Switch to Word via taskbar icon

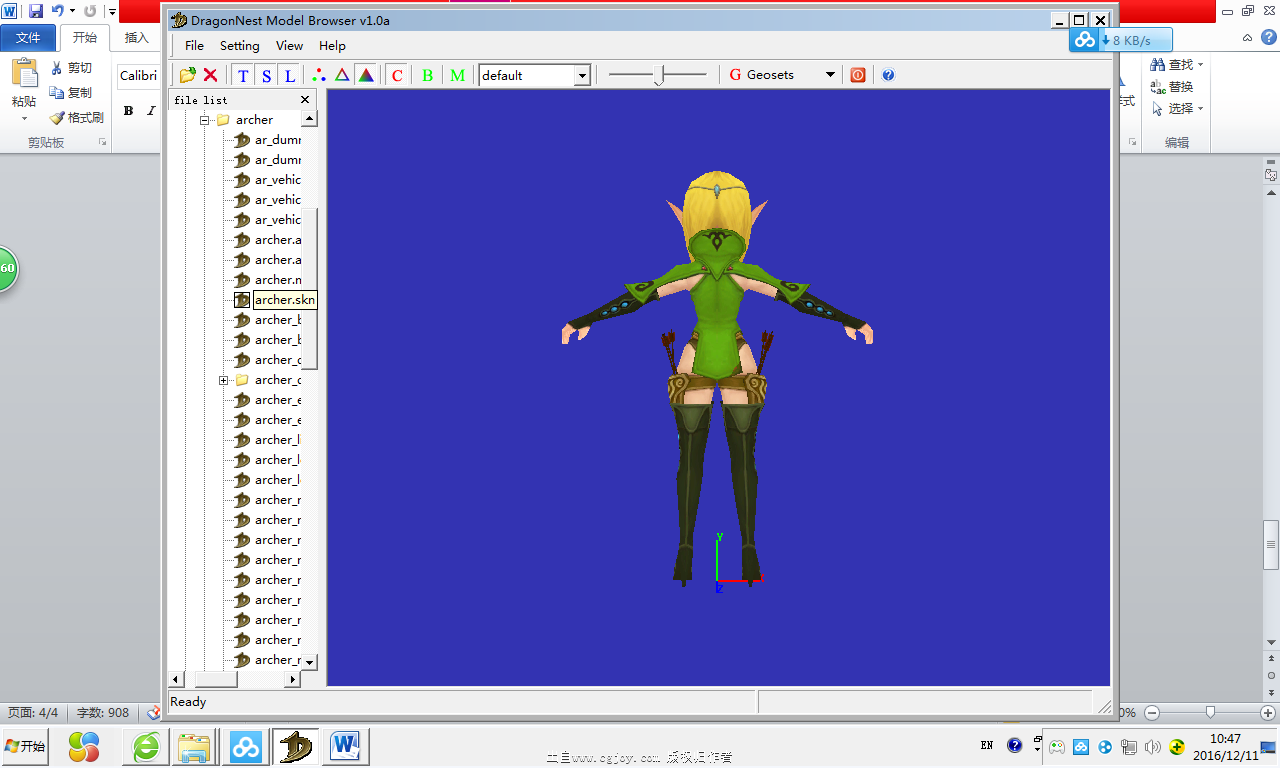coord(346,746)
